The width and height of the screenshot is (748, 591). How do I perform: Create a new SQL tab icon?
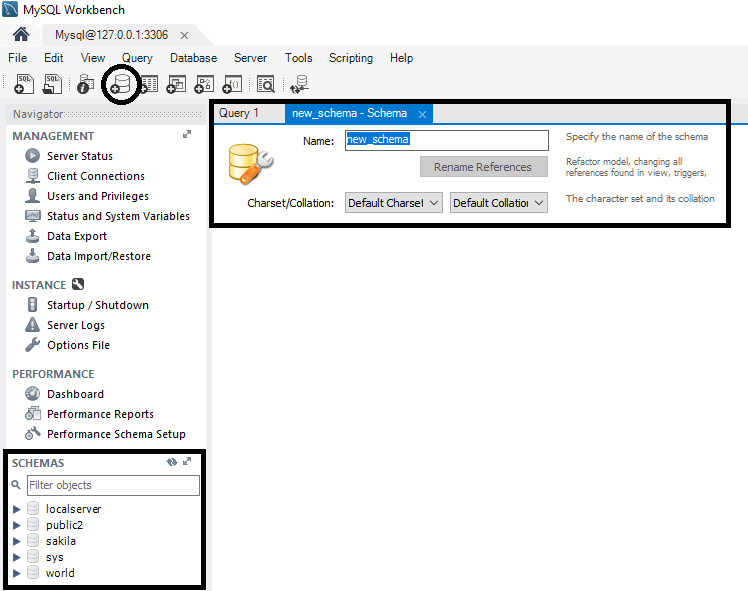point(25,85)
